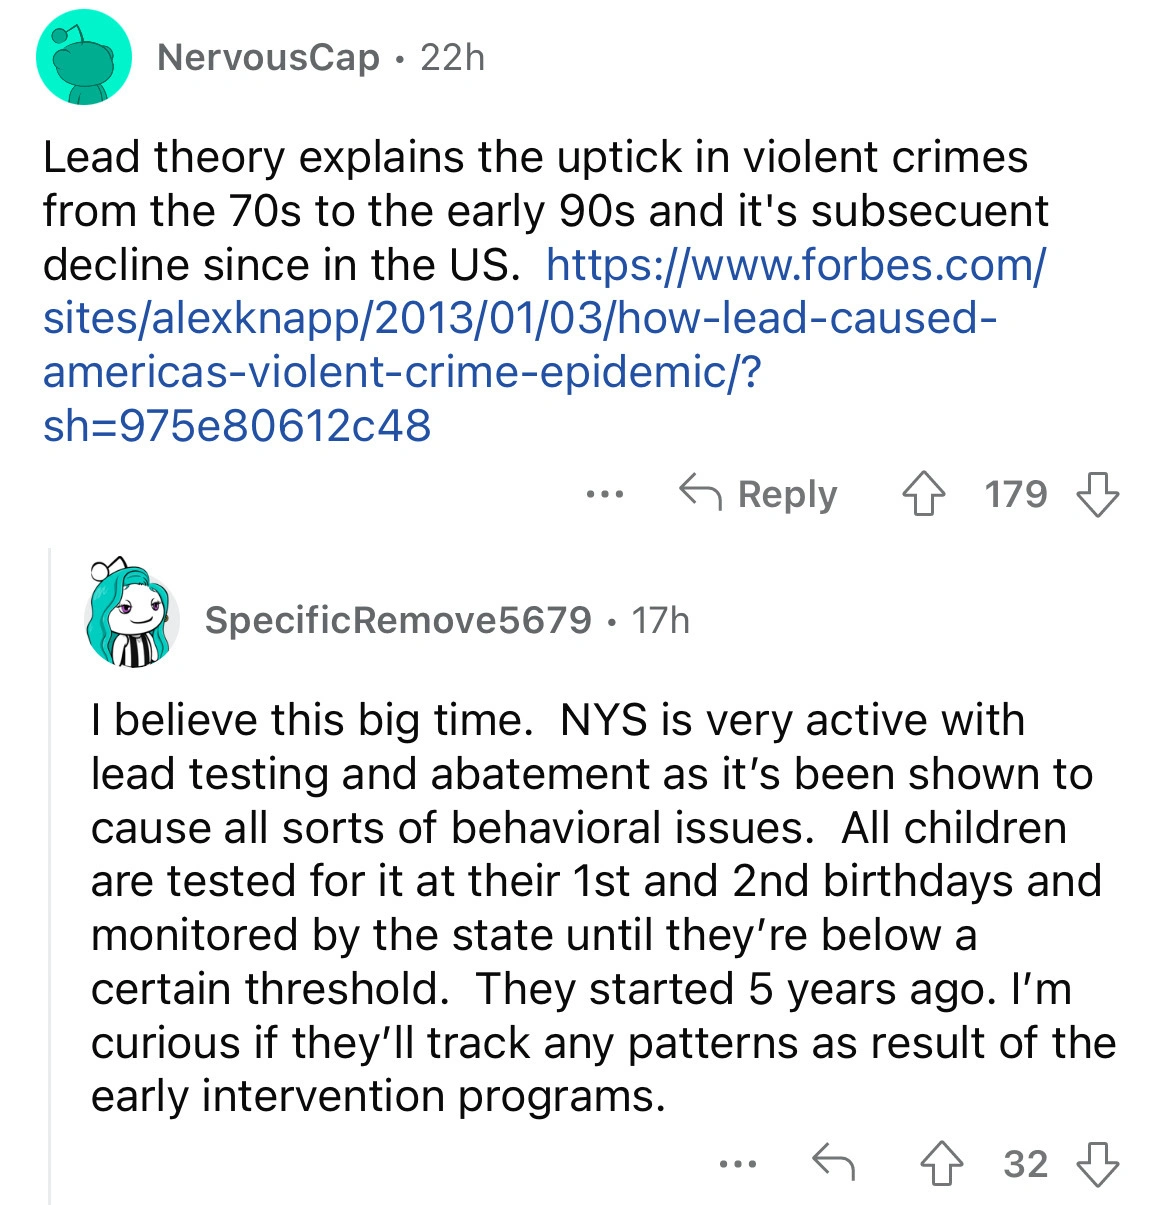The image size is (1170, 1205).
Task: Downvote SpecificRemove5679's comment
Action: [x=1097, y=1164]
